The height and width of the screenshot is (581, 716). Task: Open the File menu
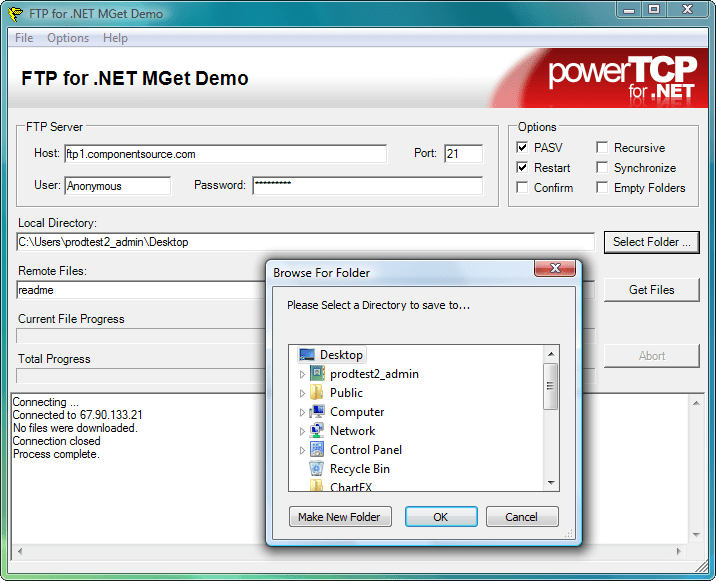point(24,38)
